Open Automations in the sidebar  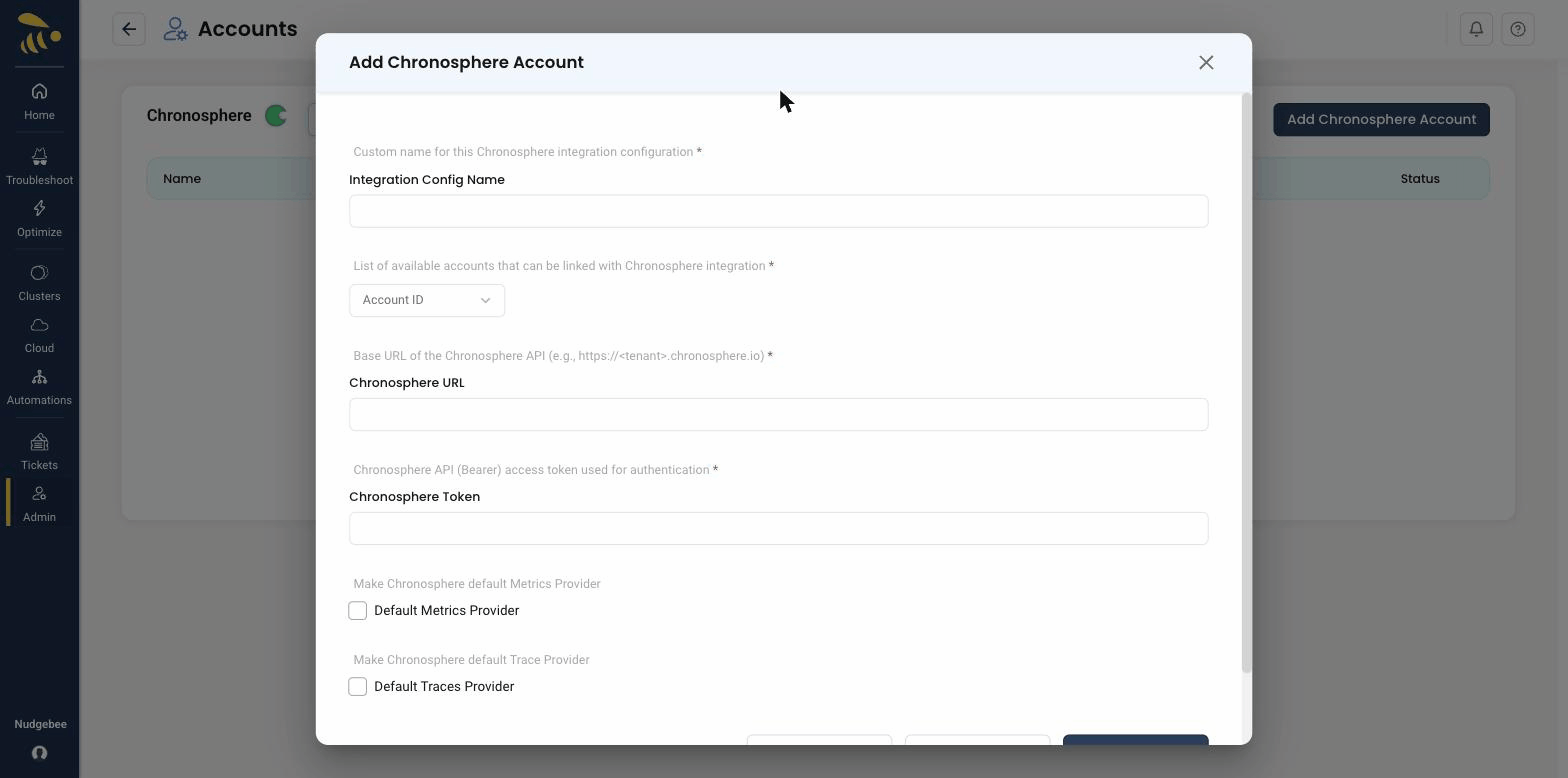[39, 387]
